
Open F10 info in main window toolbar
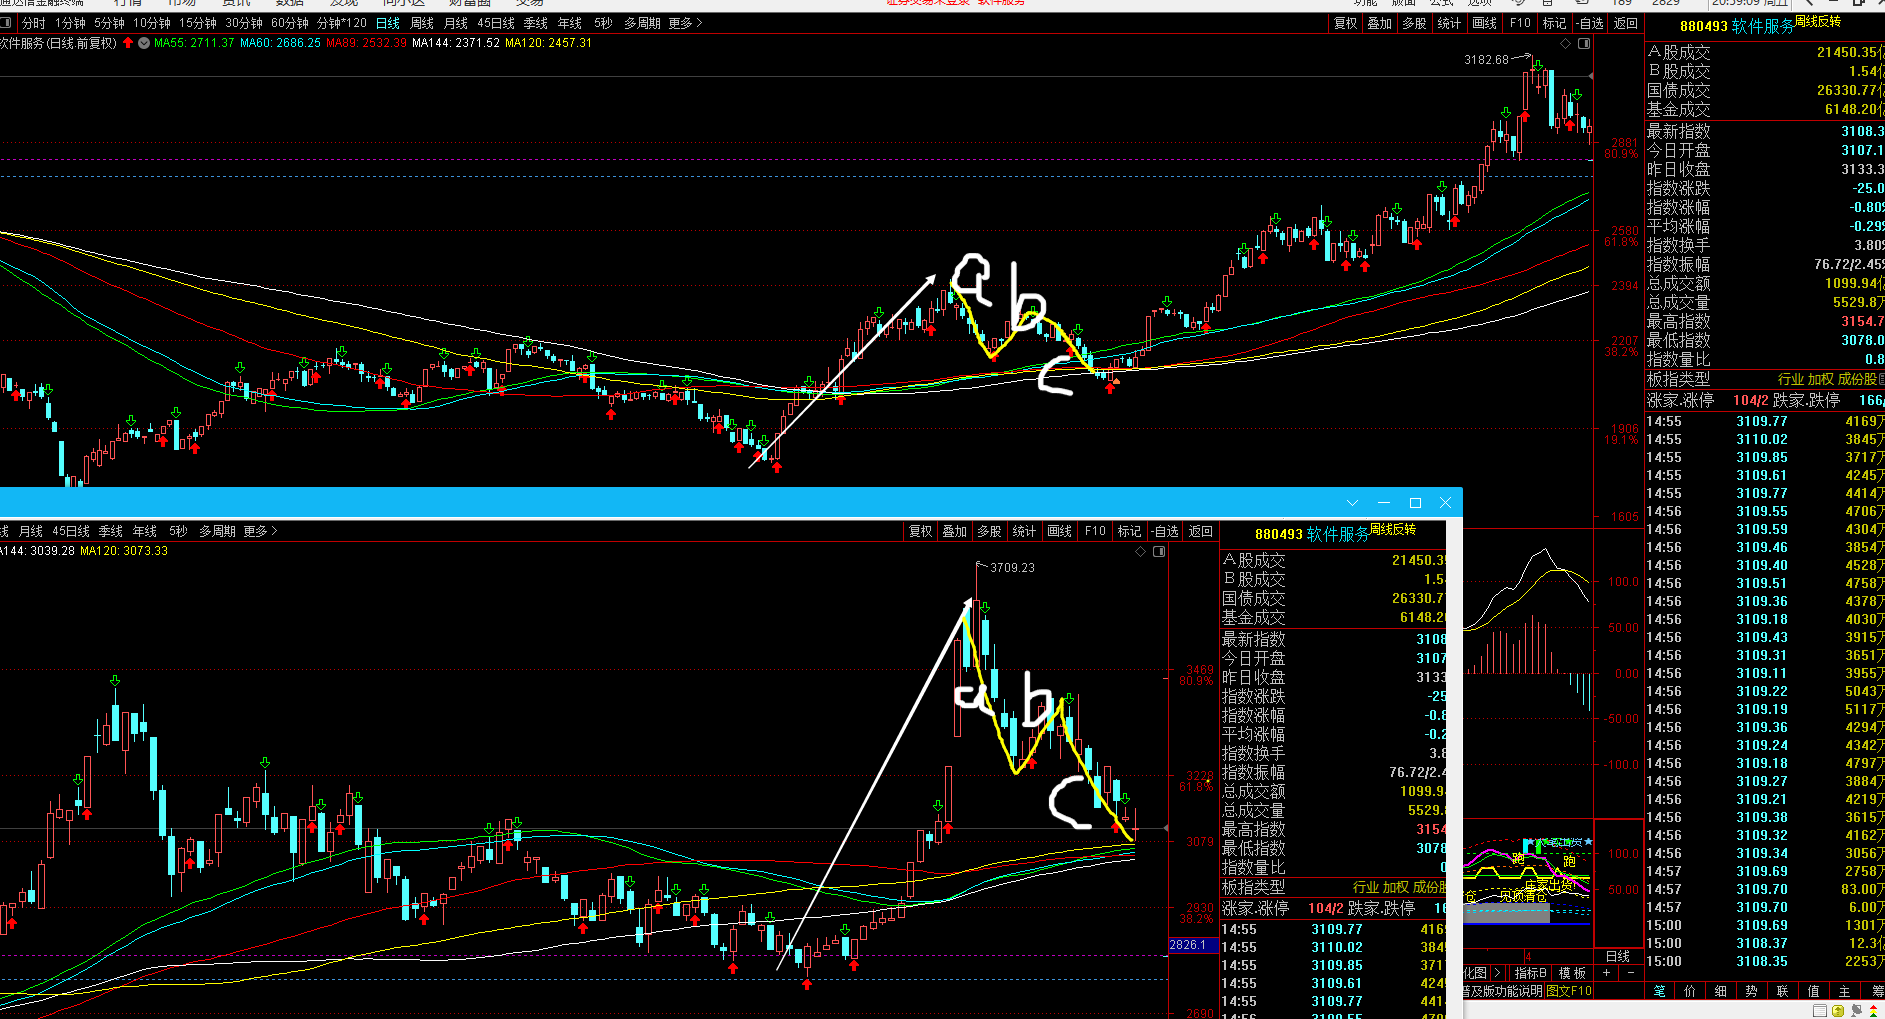pyautogui.click(x=1520, y=23)
